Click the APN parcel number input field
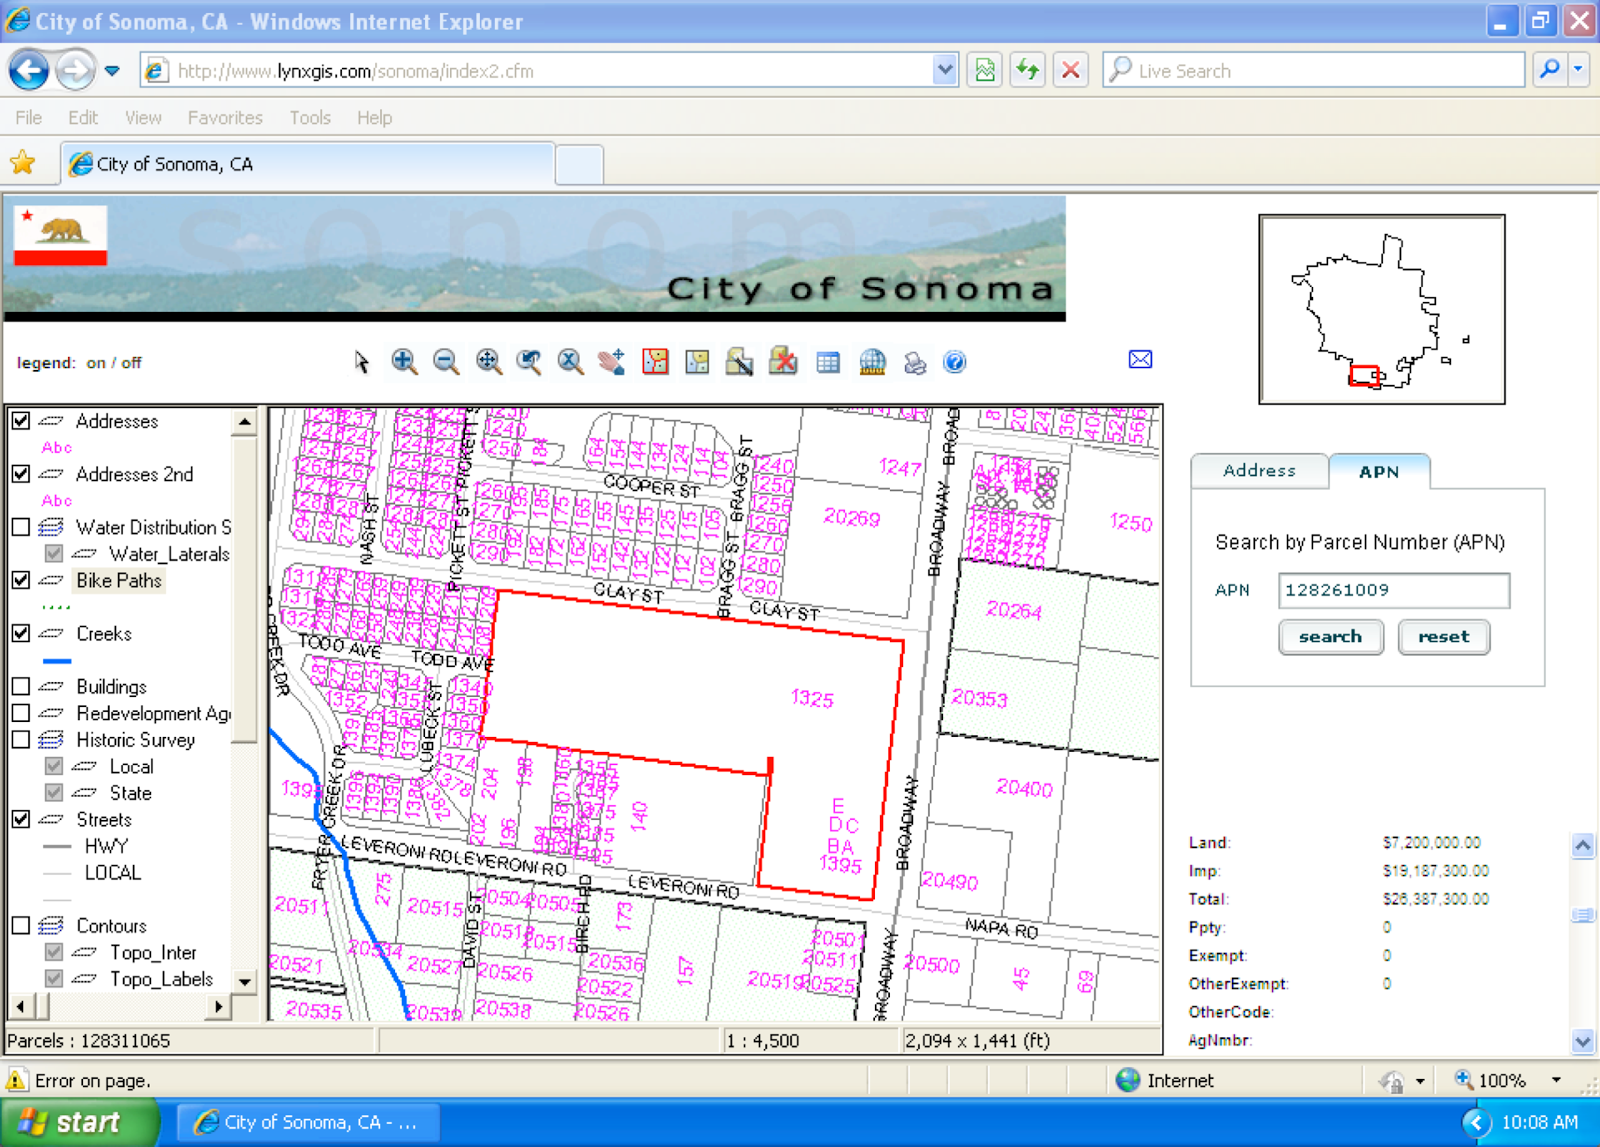Viewport: 1600px width, 1147px height. [1394, 590]
